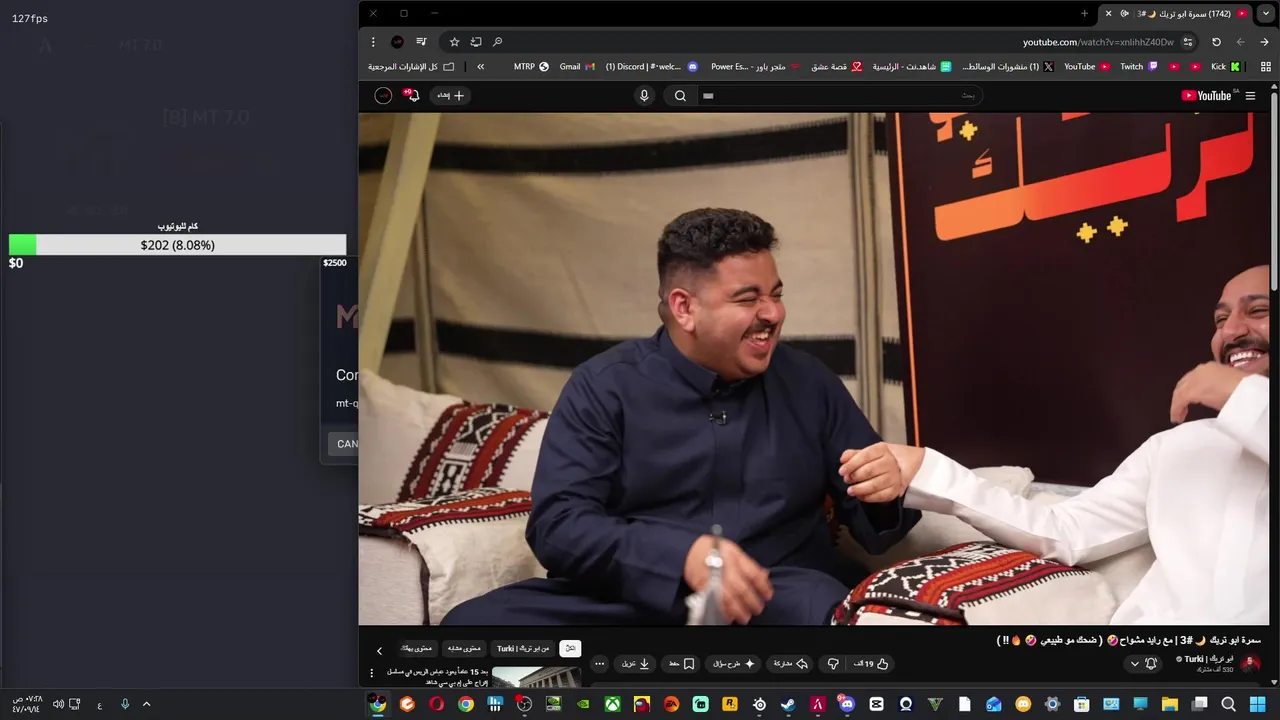Screen dimensions: 1280x720
Task: Open the browser three-dot menu
Action: coord(373,42)
